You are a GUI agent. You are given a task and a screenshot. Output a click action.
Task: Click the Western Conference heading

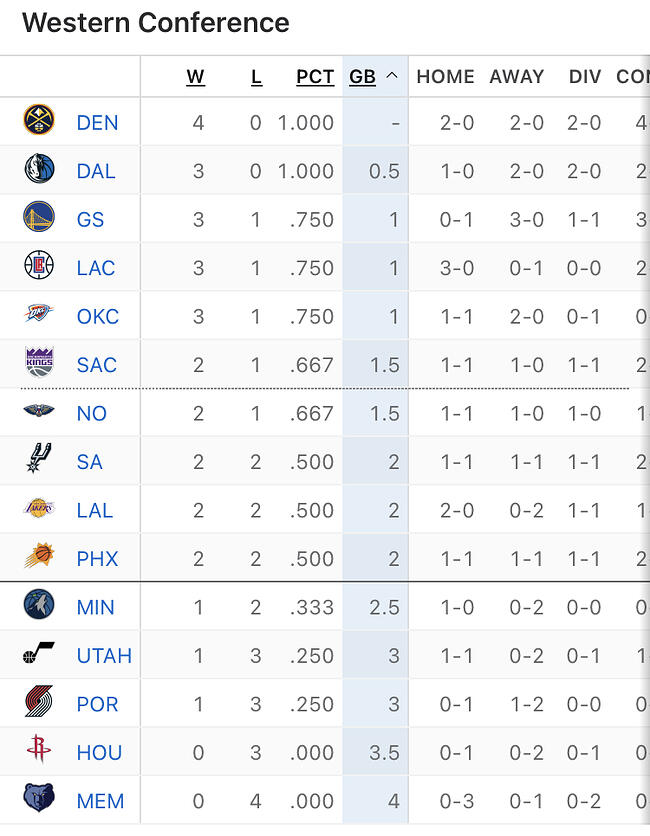pos(156,23)
